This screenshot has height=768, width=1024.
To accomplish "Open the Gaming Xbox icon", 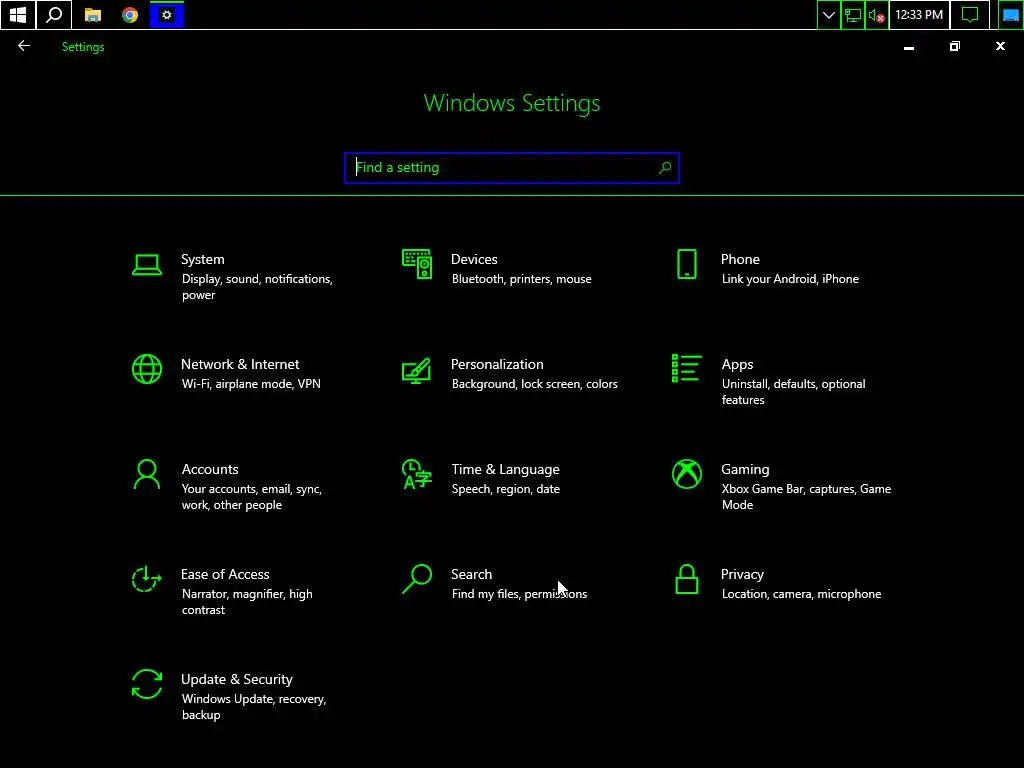I will [686, 474].
